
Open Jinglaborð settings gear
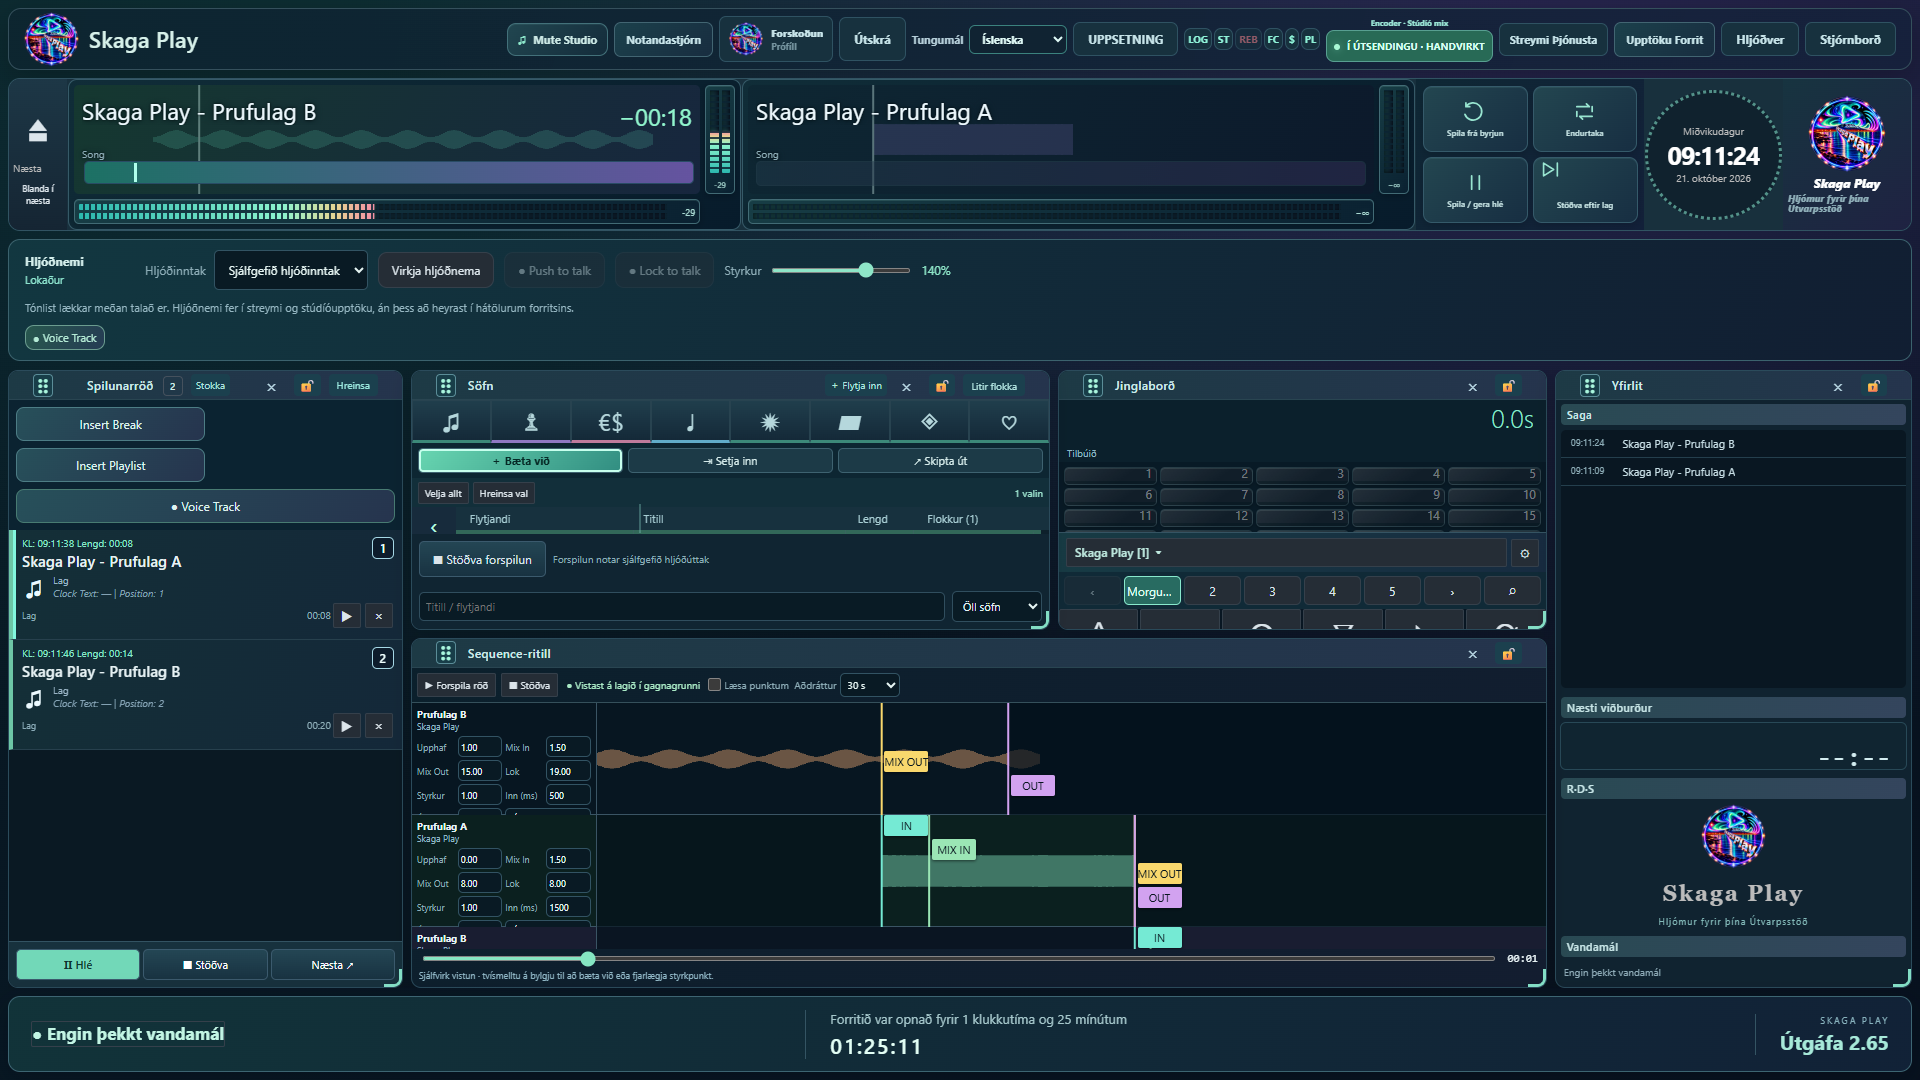point(1524,553)
